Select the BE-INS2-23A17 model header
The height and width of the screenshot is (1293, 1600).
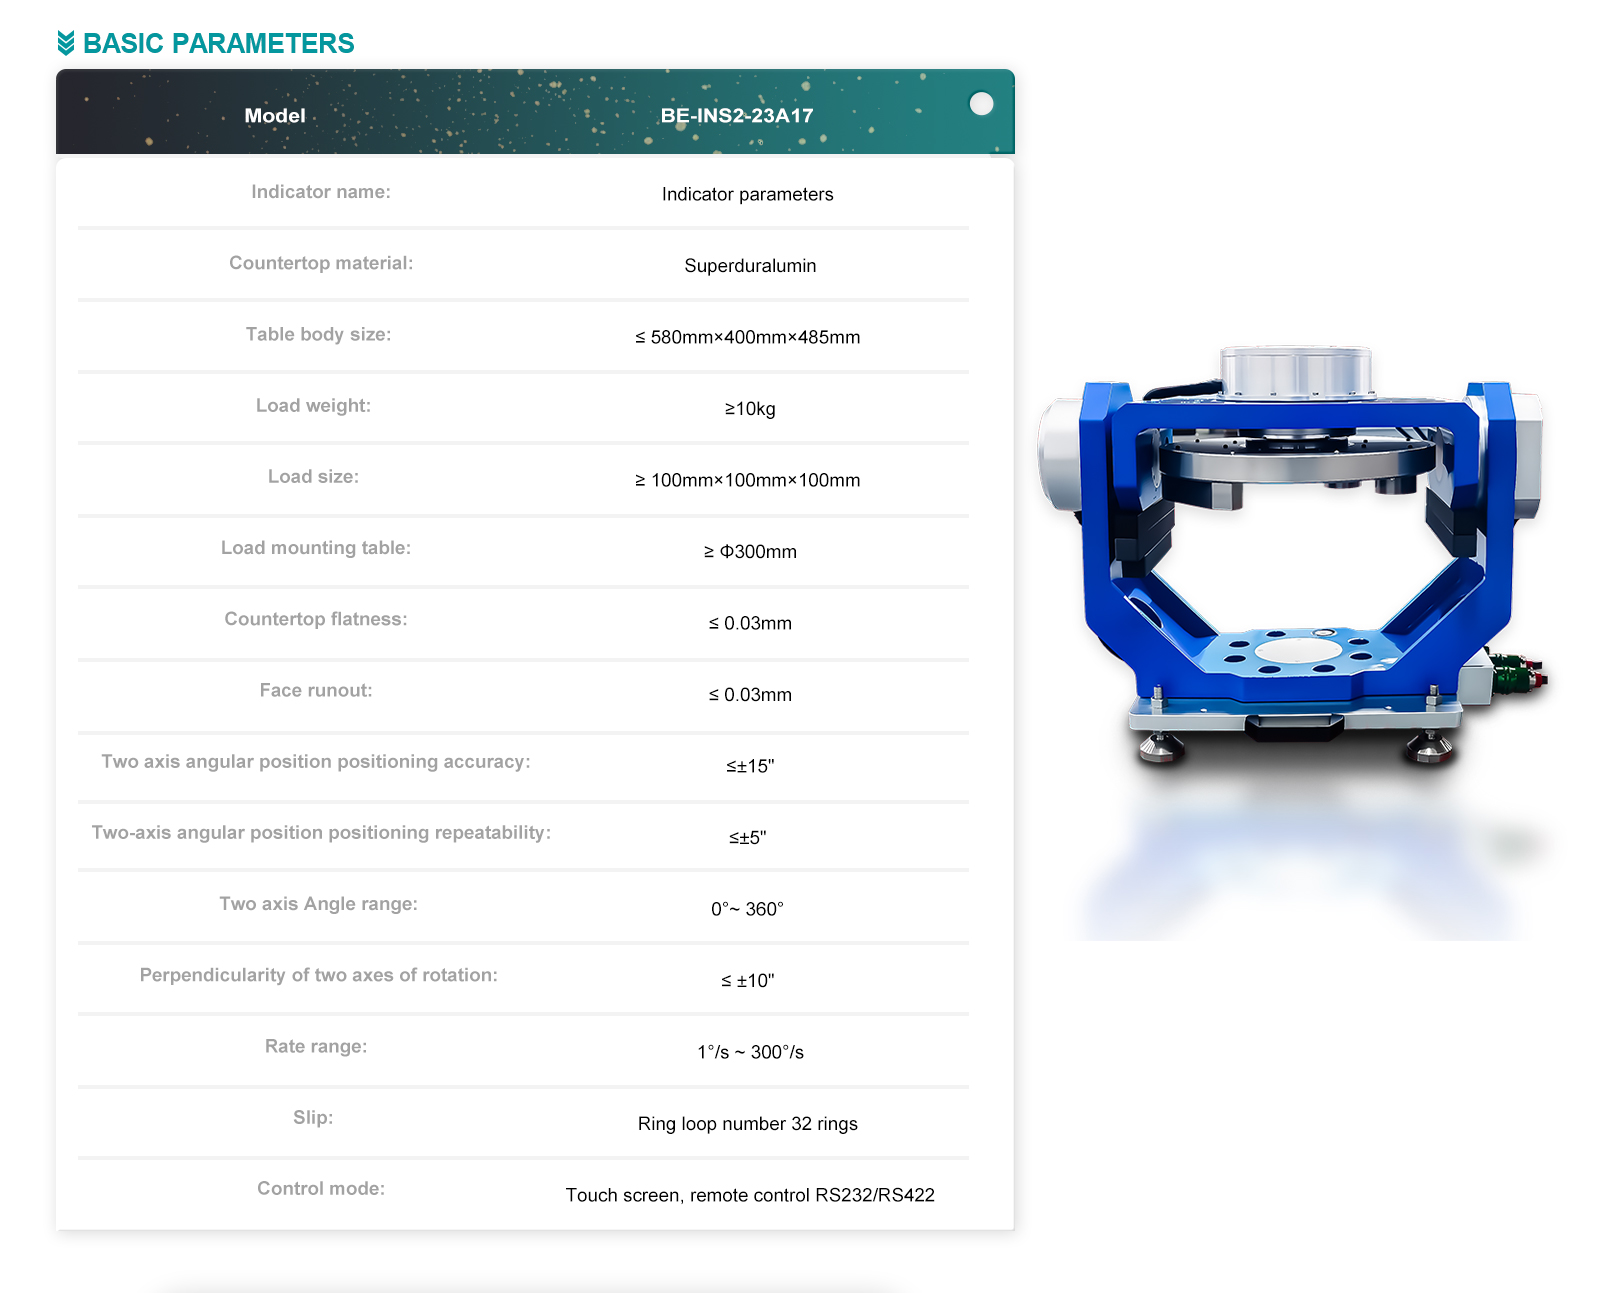coord(736,116)
